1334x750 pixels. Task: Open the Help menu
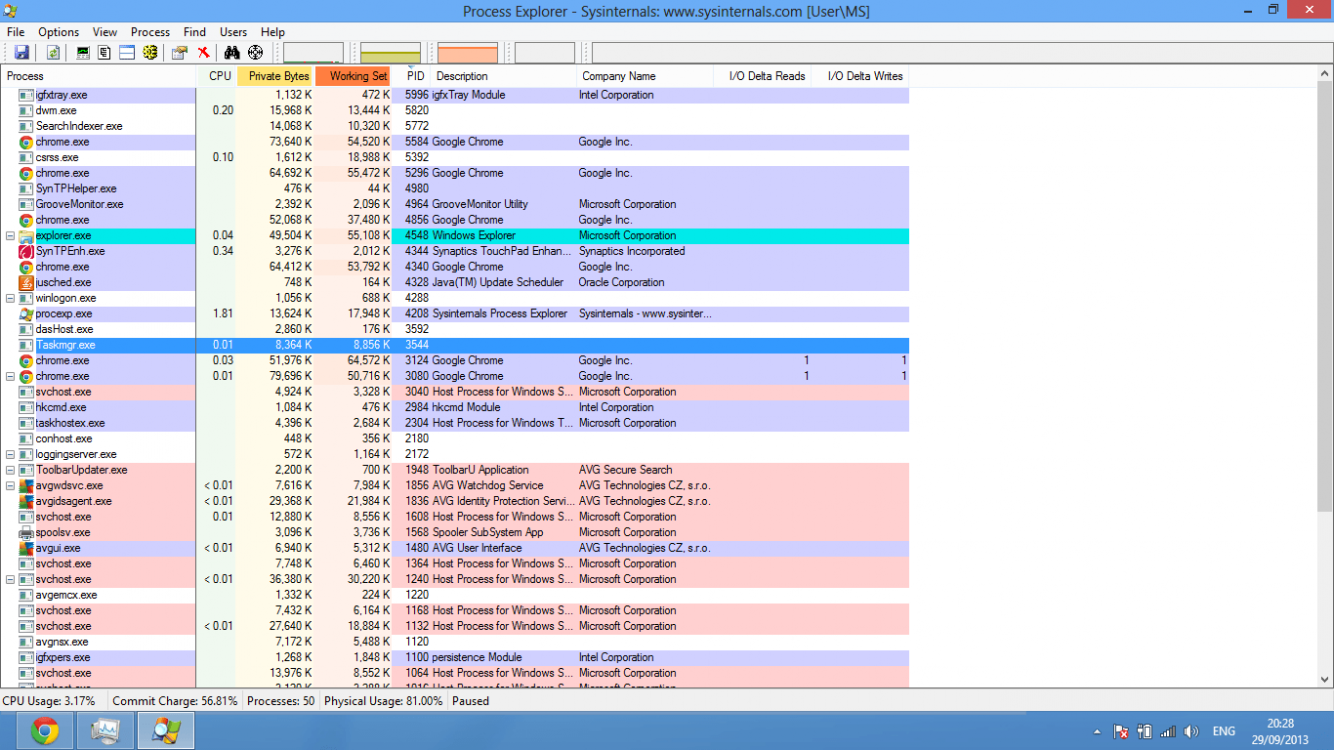273,32
